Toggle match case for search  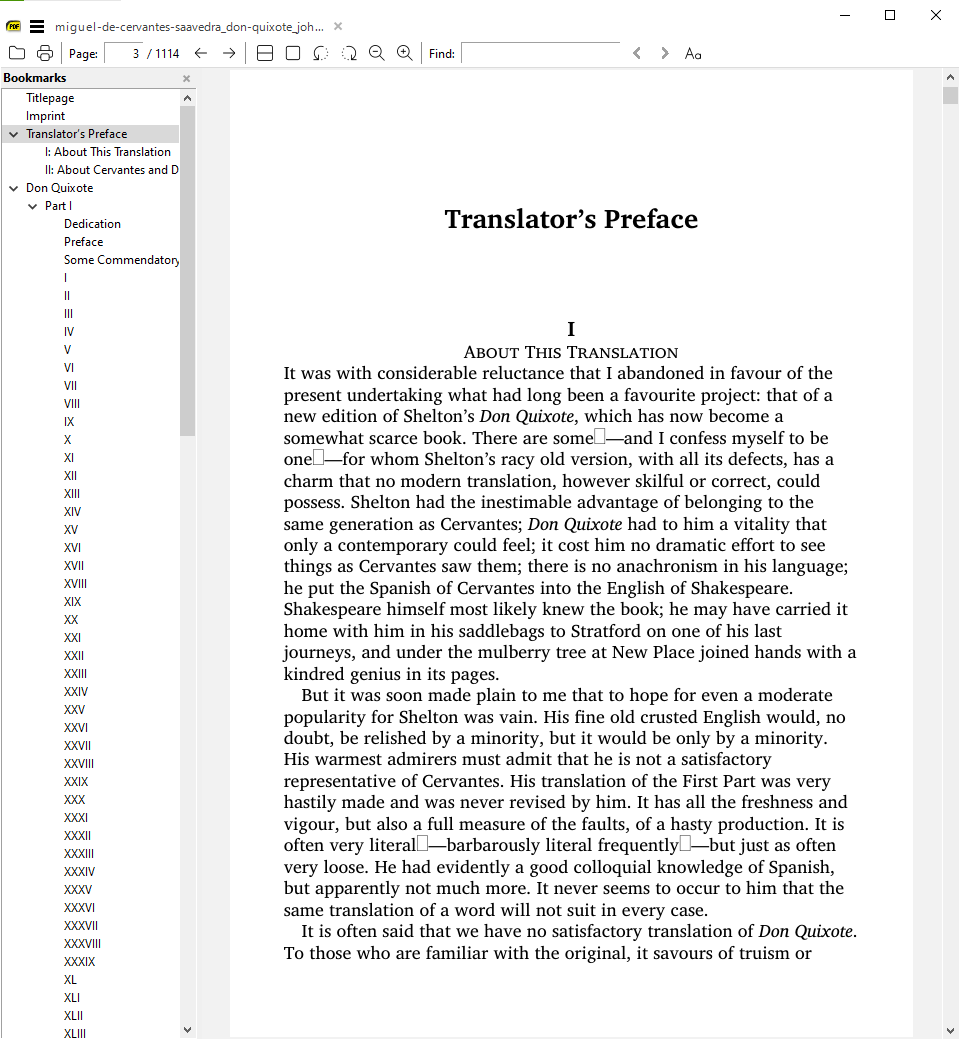click(692, 53)
